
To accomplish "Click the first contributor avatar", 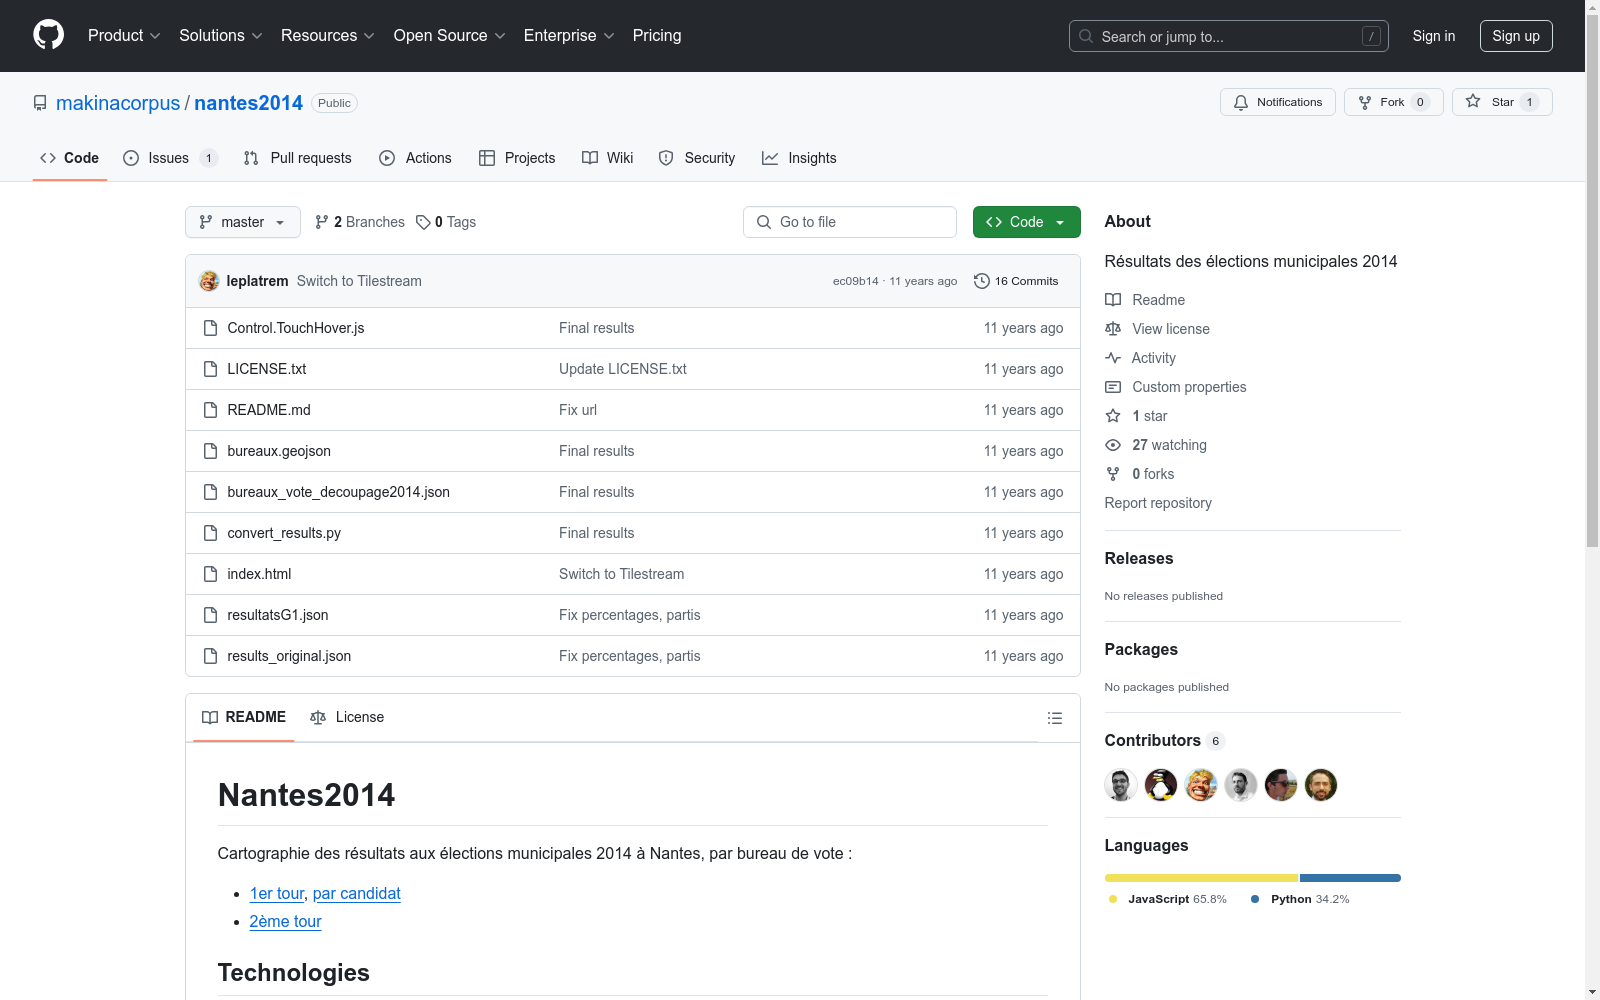I will coord(1121,785).
